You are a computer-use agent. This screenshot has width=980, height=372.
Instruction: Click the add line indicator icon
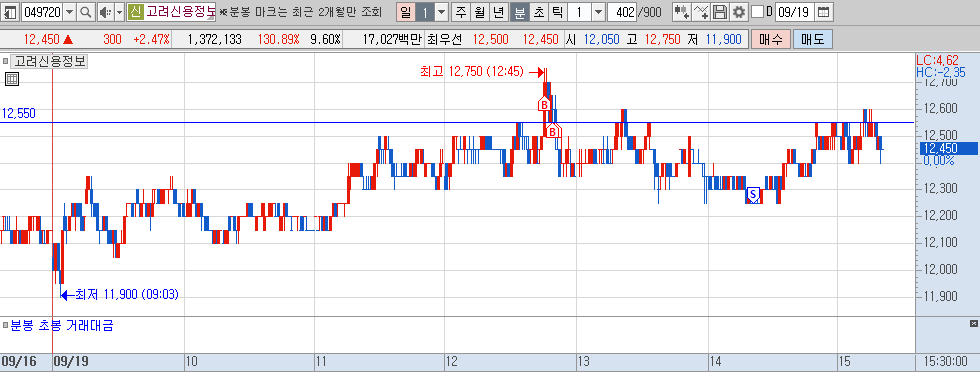pyautogui.click(x=701, y=12)
